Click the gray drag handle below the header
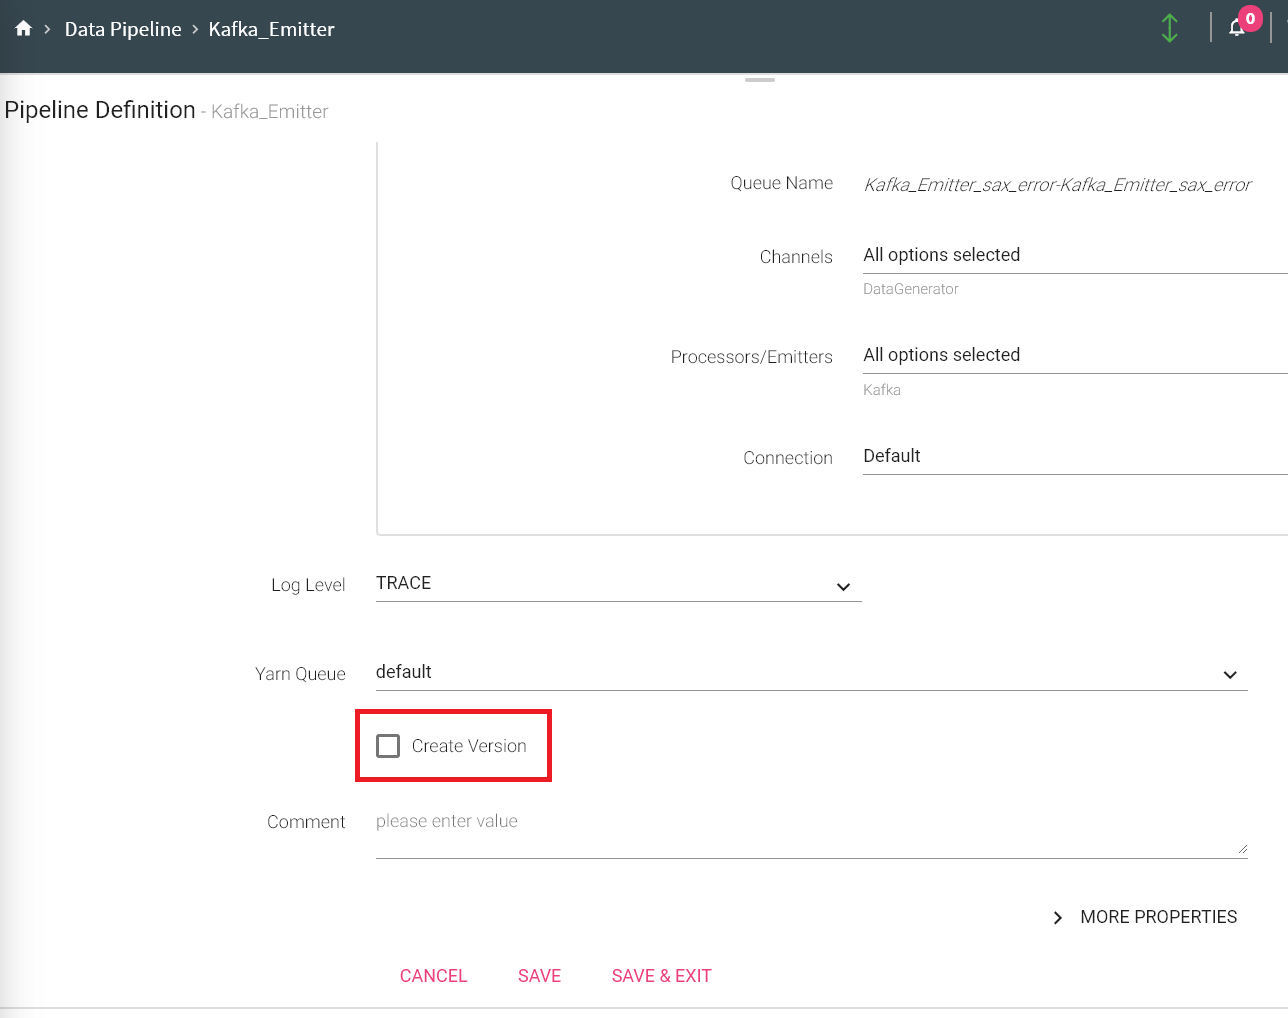Image resolution: width=1288 pixels, height=1018 pixels. (x=760, y=80)
